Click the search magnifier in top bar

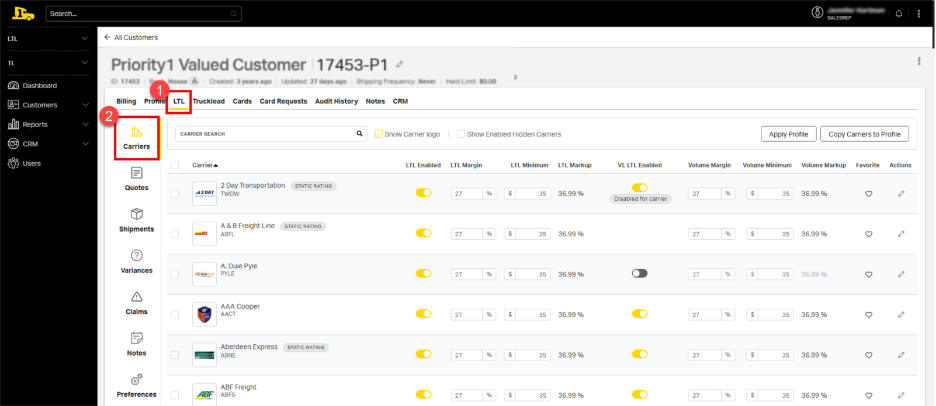tap(233, 14)
